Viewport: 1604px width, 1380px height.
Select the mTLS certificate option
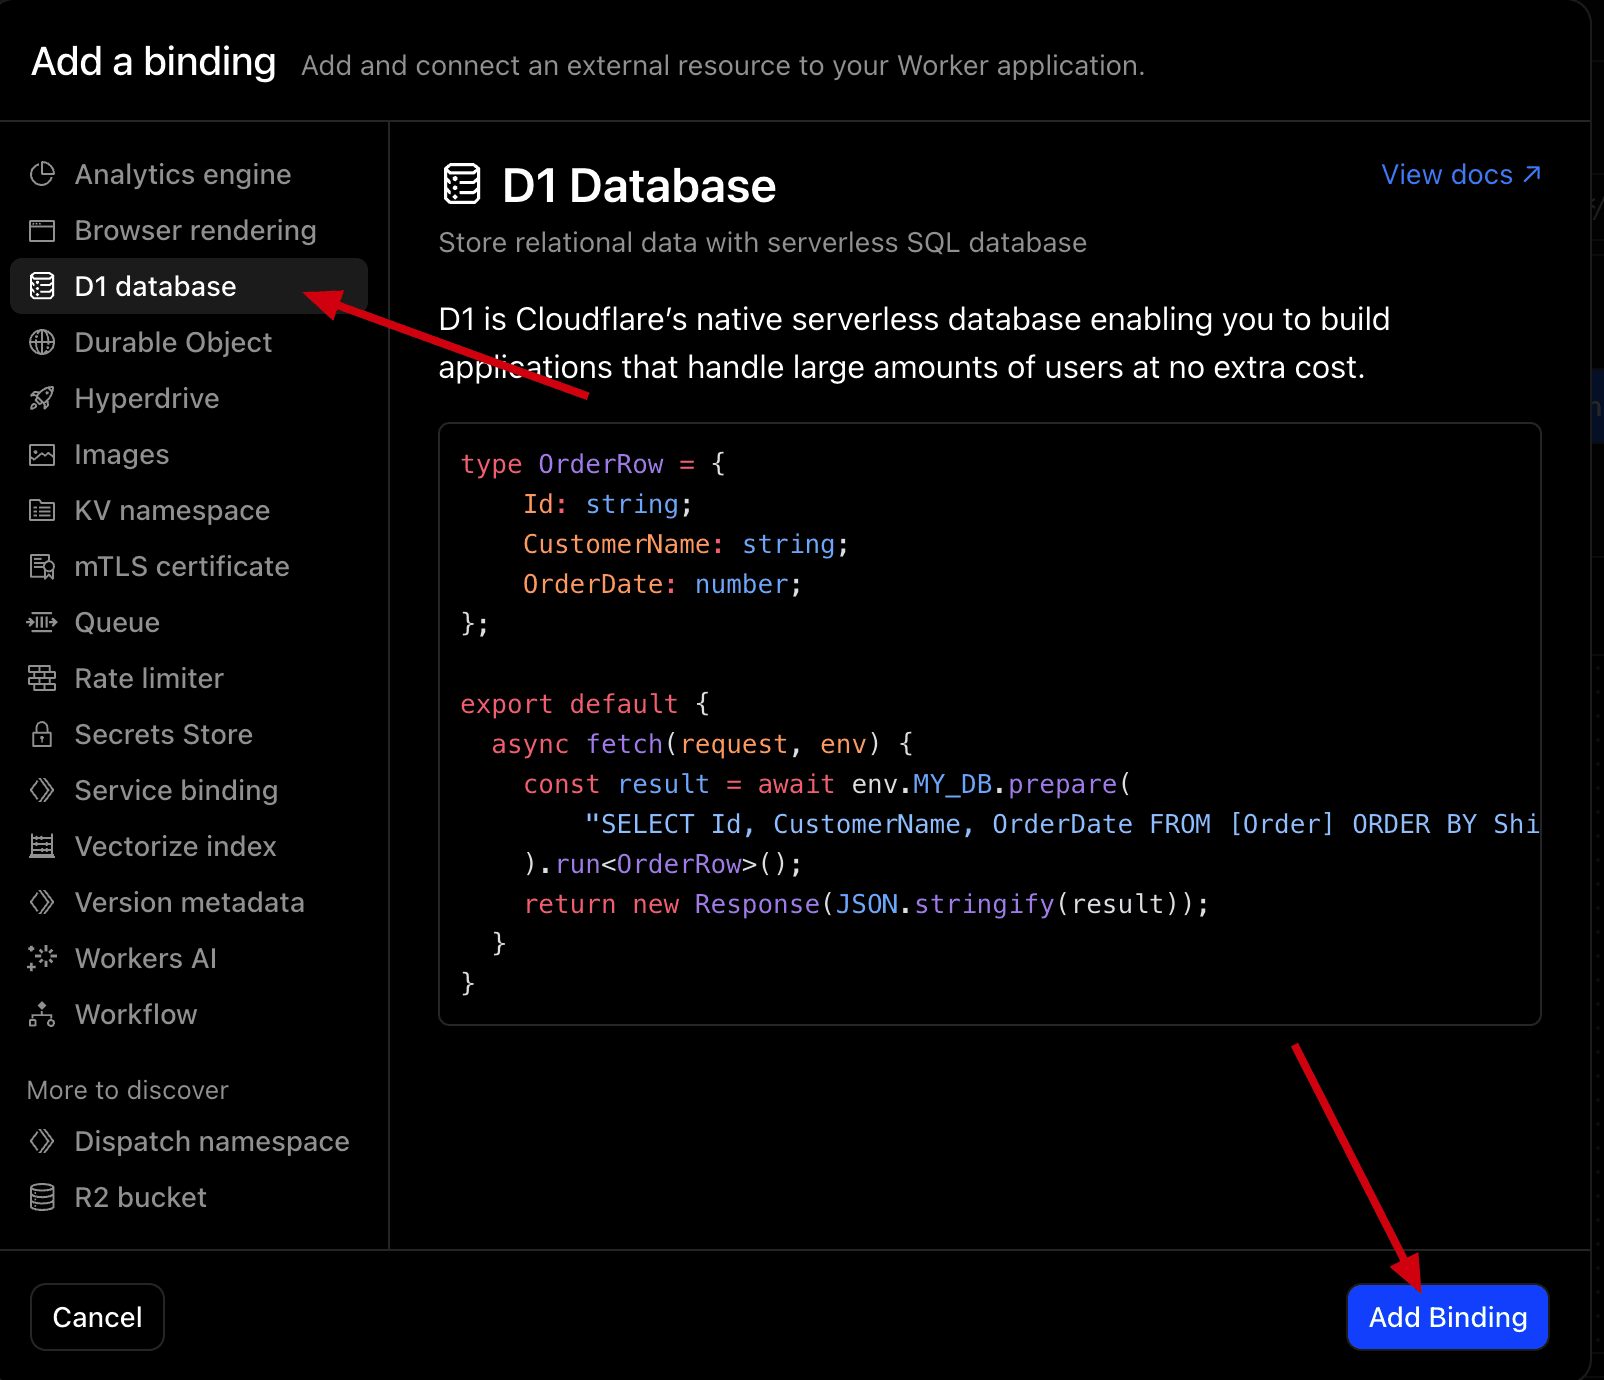[x=181, y=567]
